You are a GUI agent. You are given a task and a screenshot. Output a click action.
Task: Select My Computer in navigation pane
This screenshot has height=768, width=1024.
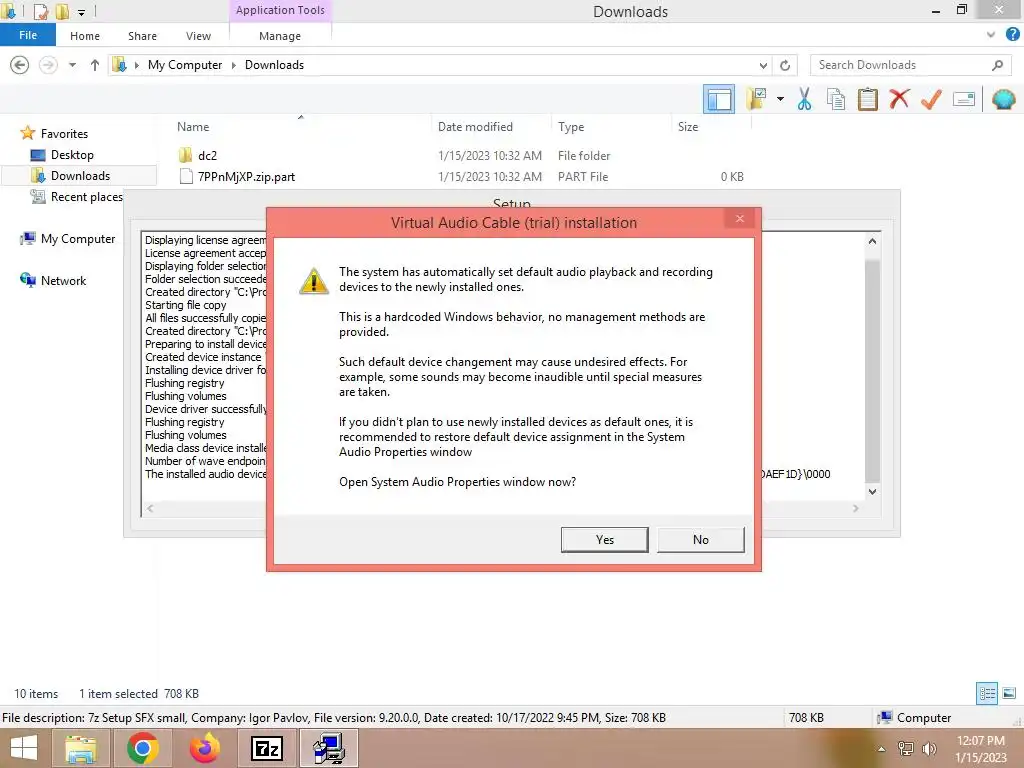[78, 239]
